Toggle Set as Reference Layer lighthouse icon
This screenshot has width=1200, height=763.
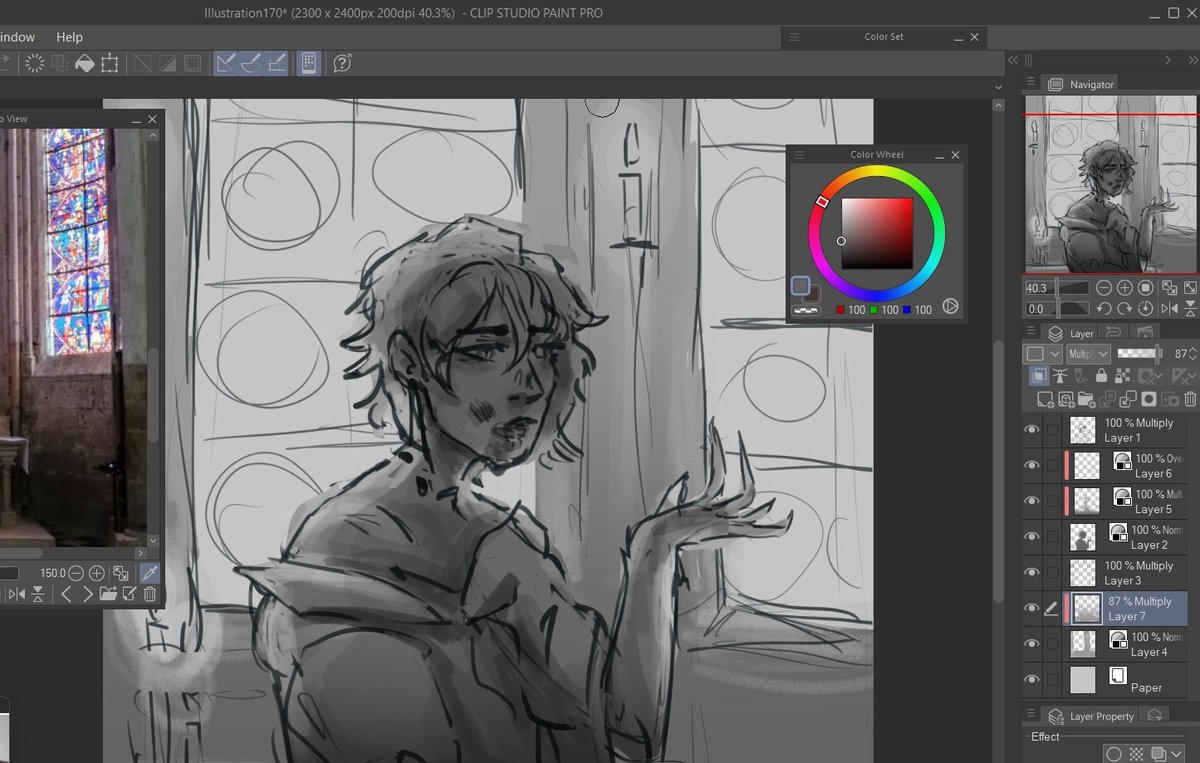tap(1060, 376)
